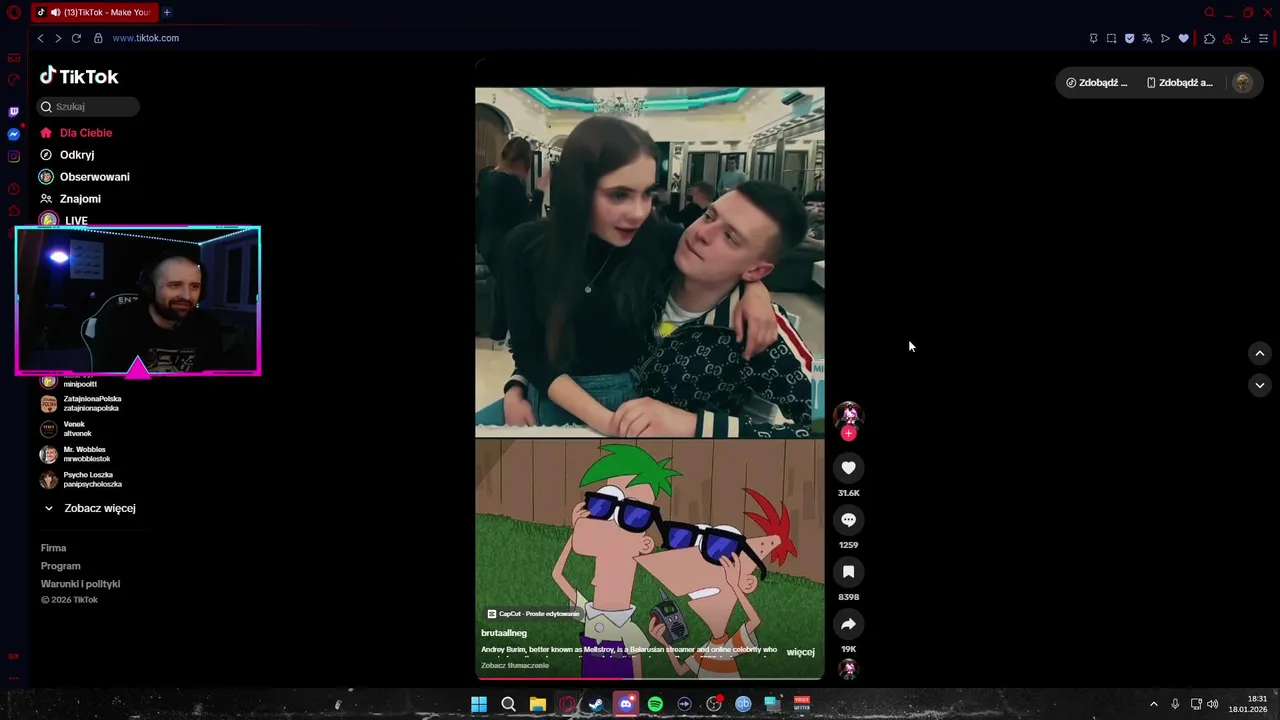The width and height of the screenshot is (1280, 720).
Task: Open Instagram in Opera sidebar
Action: coord(13,156)
